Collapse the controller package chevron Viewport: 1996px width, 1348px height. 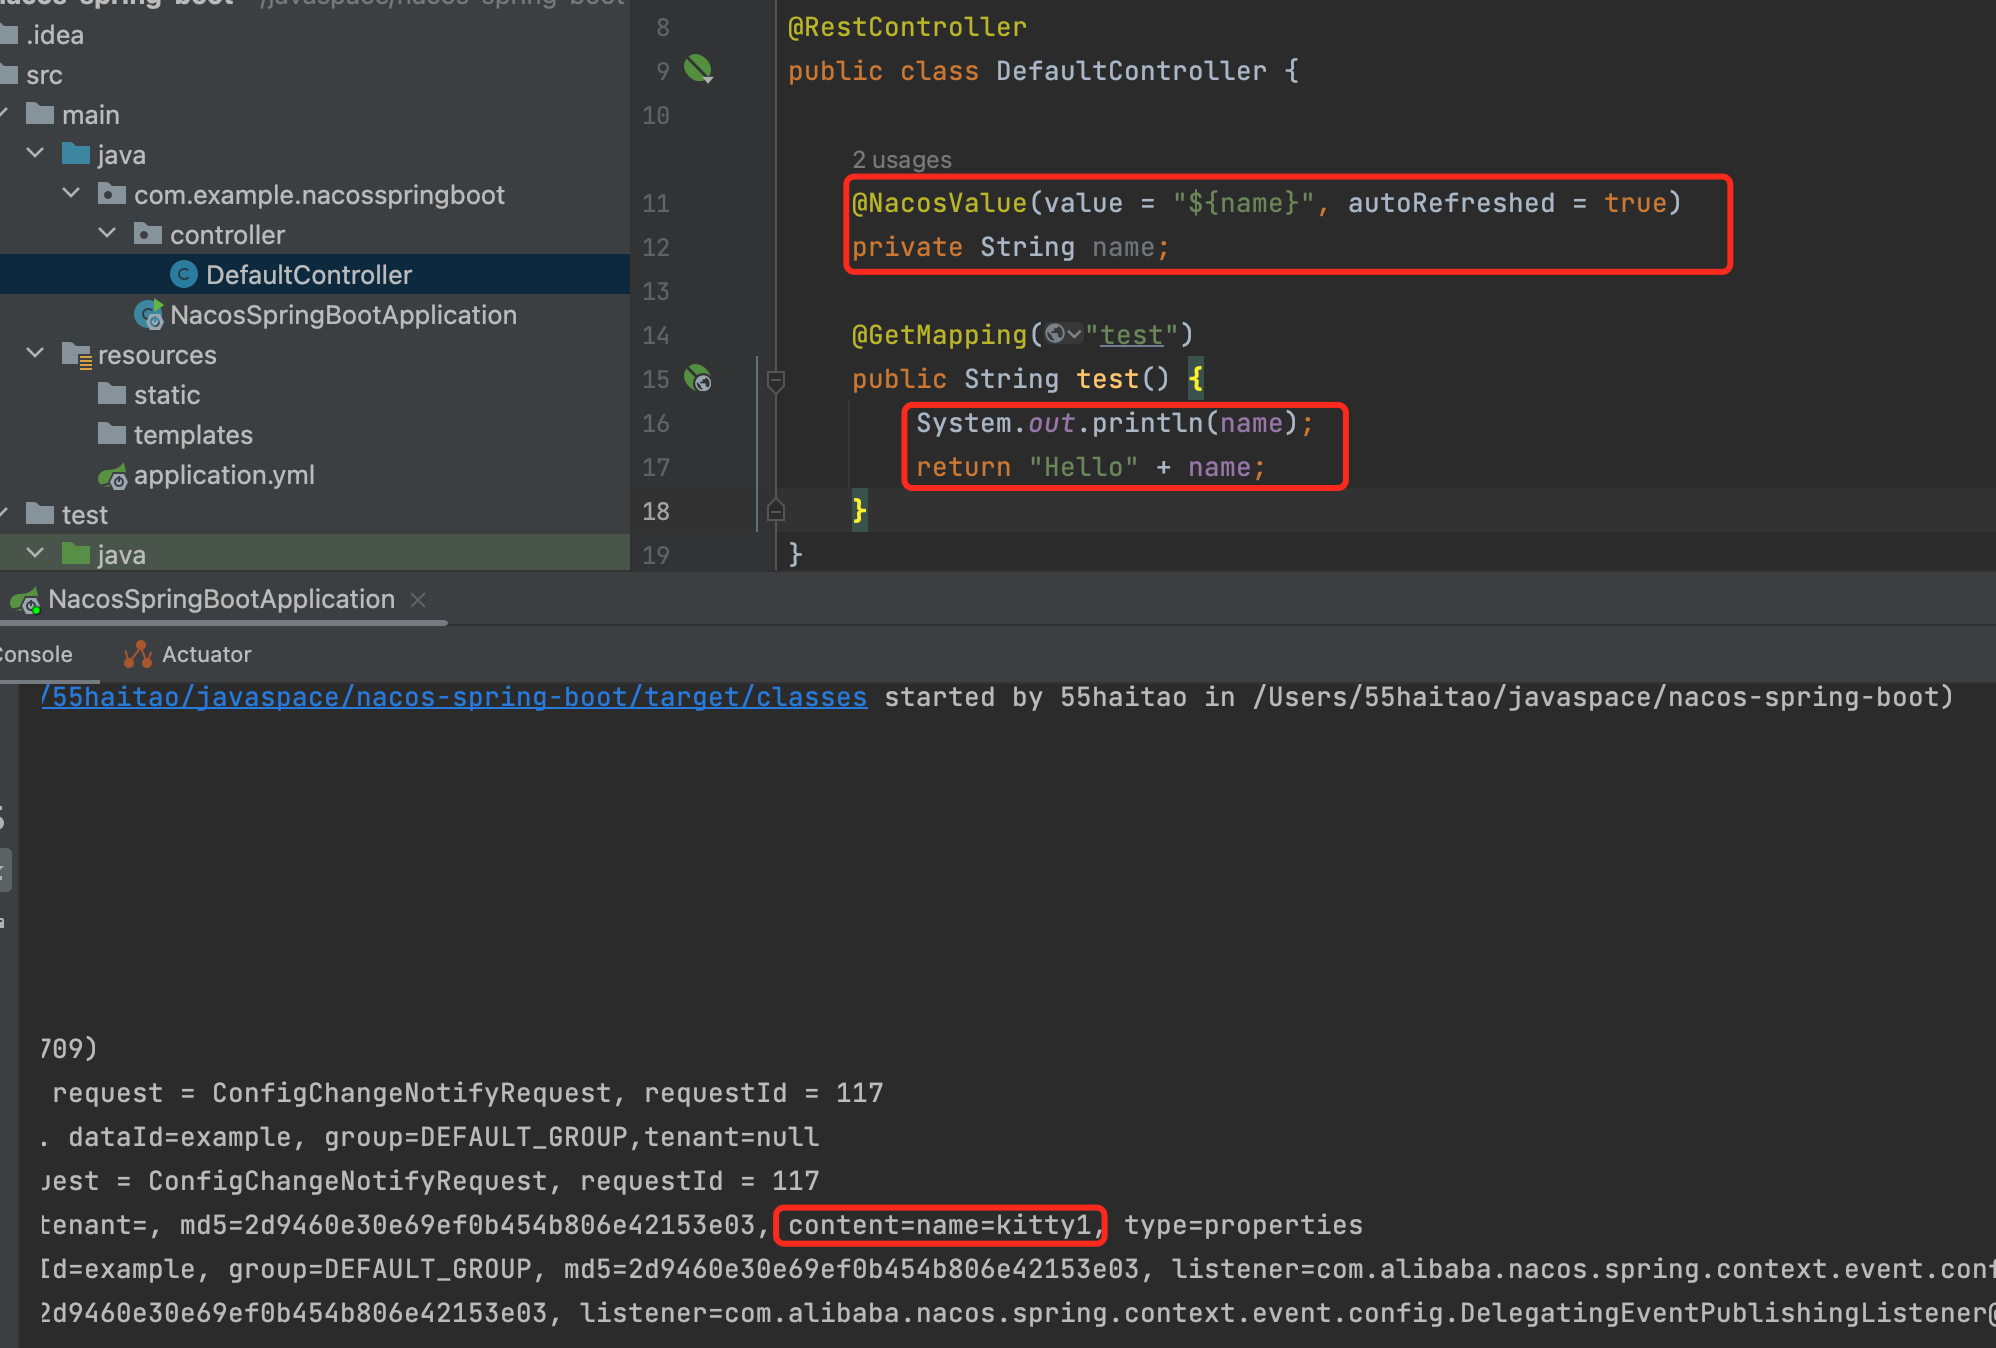(107, 233)
